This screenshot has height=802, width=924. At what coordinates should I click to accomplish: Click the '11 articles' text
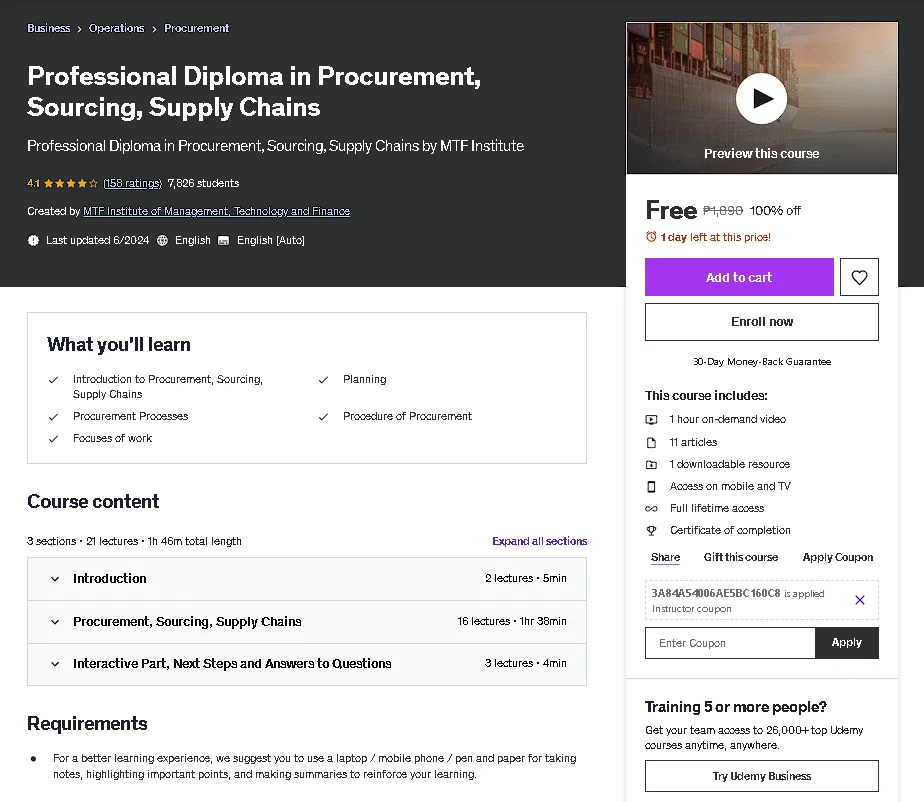pos(693,443)
